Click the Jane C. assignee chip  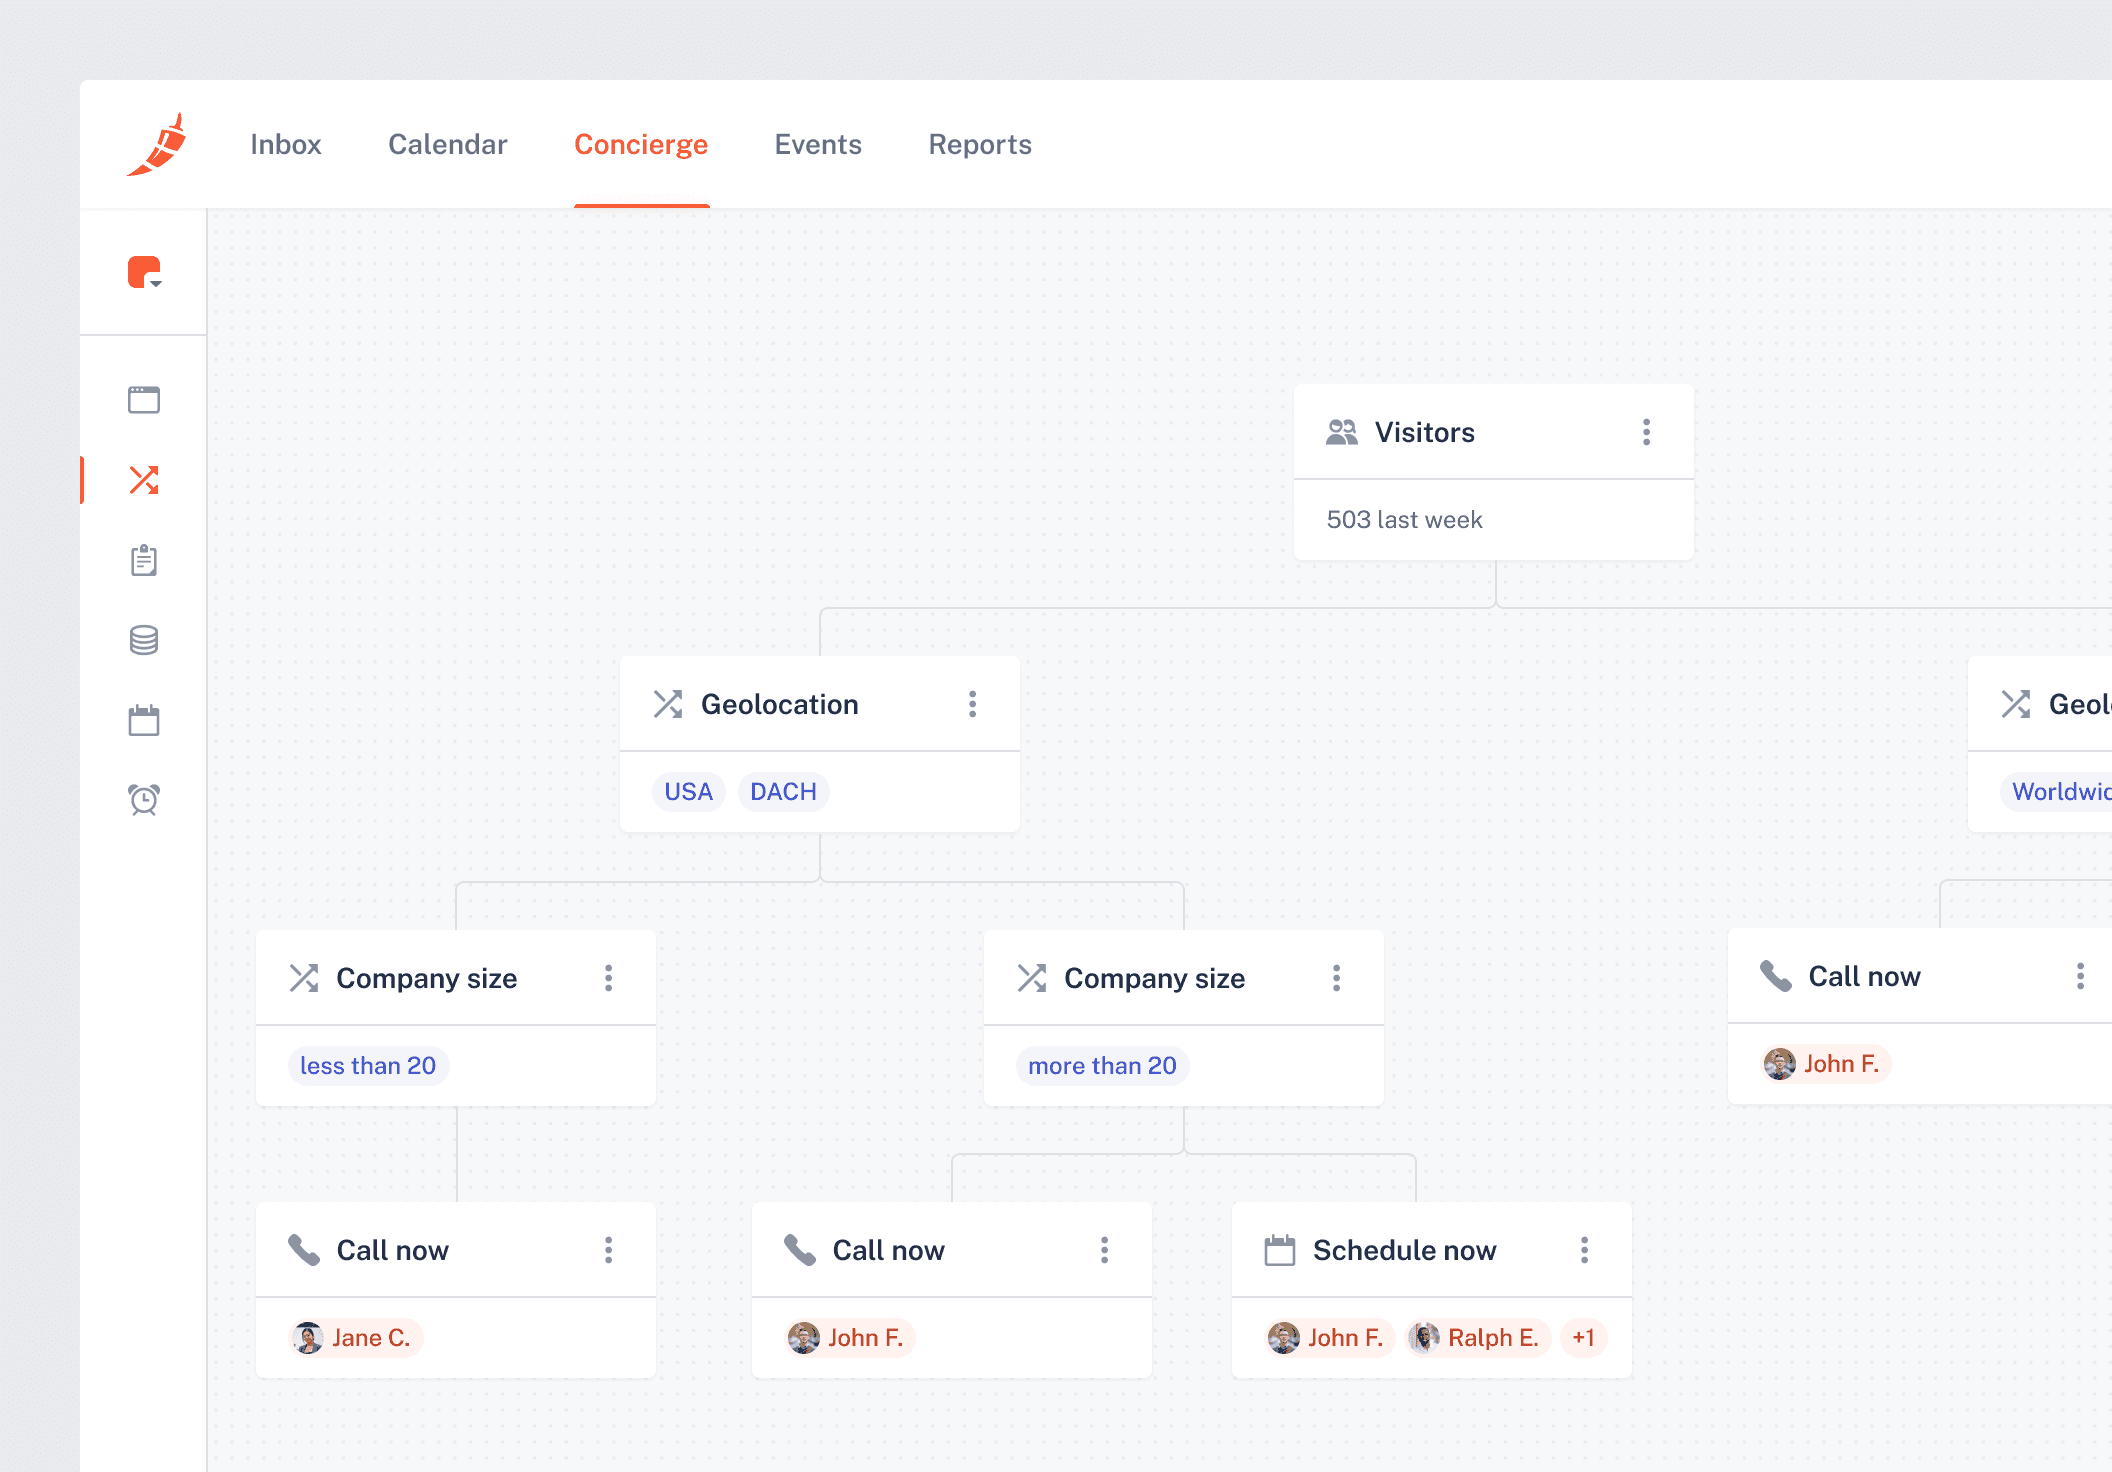[356, 1338]
